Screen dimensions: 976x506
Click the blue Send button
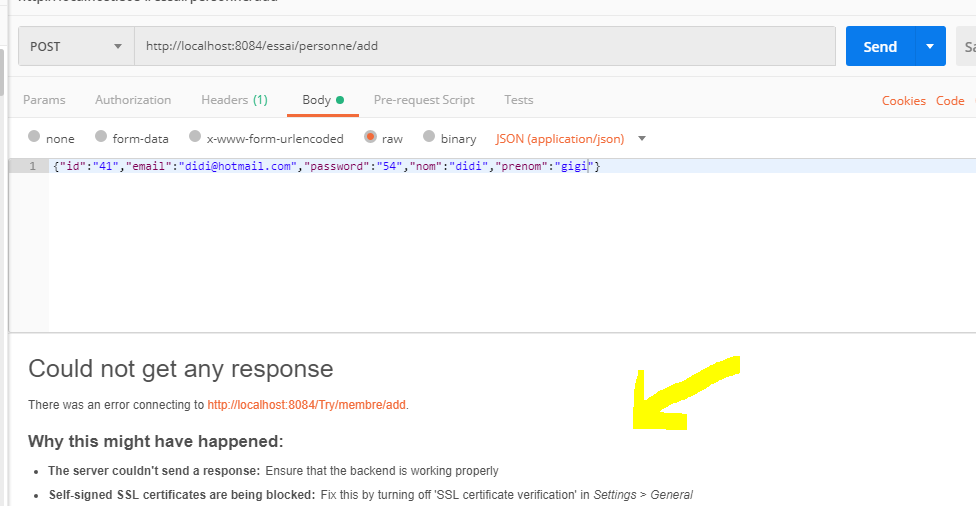coord(880,46)
